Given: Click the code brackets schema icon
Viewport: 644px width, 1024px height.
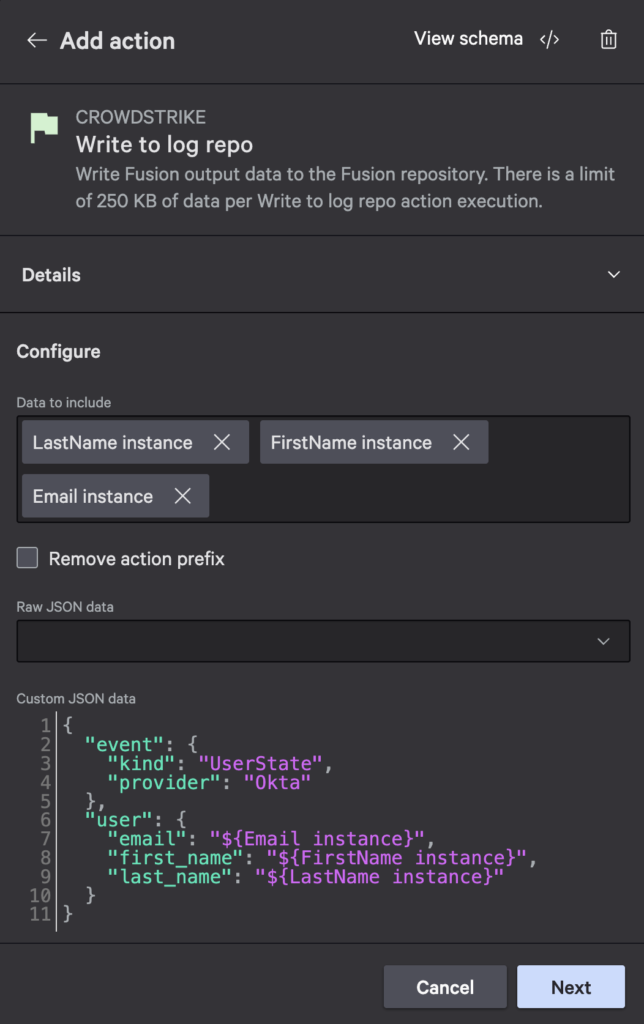Looking at the screenshot, I should [549, 40].
